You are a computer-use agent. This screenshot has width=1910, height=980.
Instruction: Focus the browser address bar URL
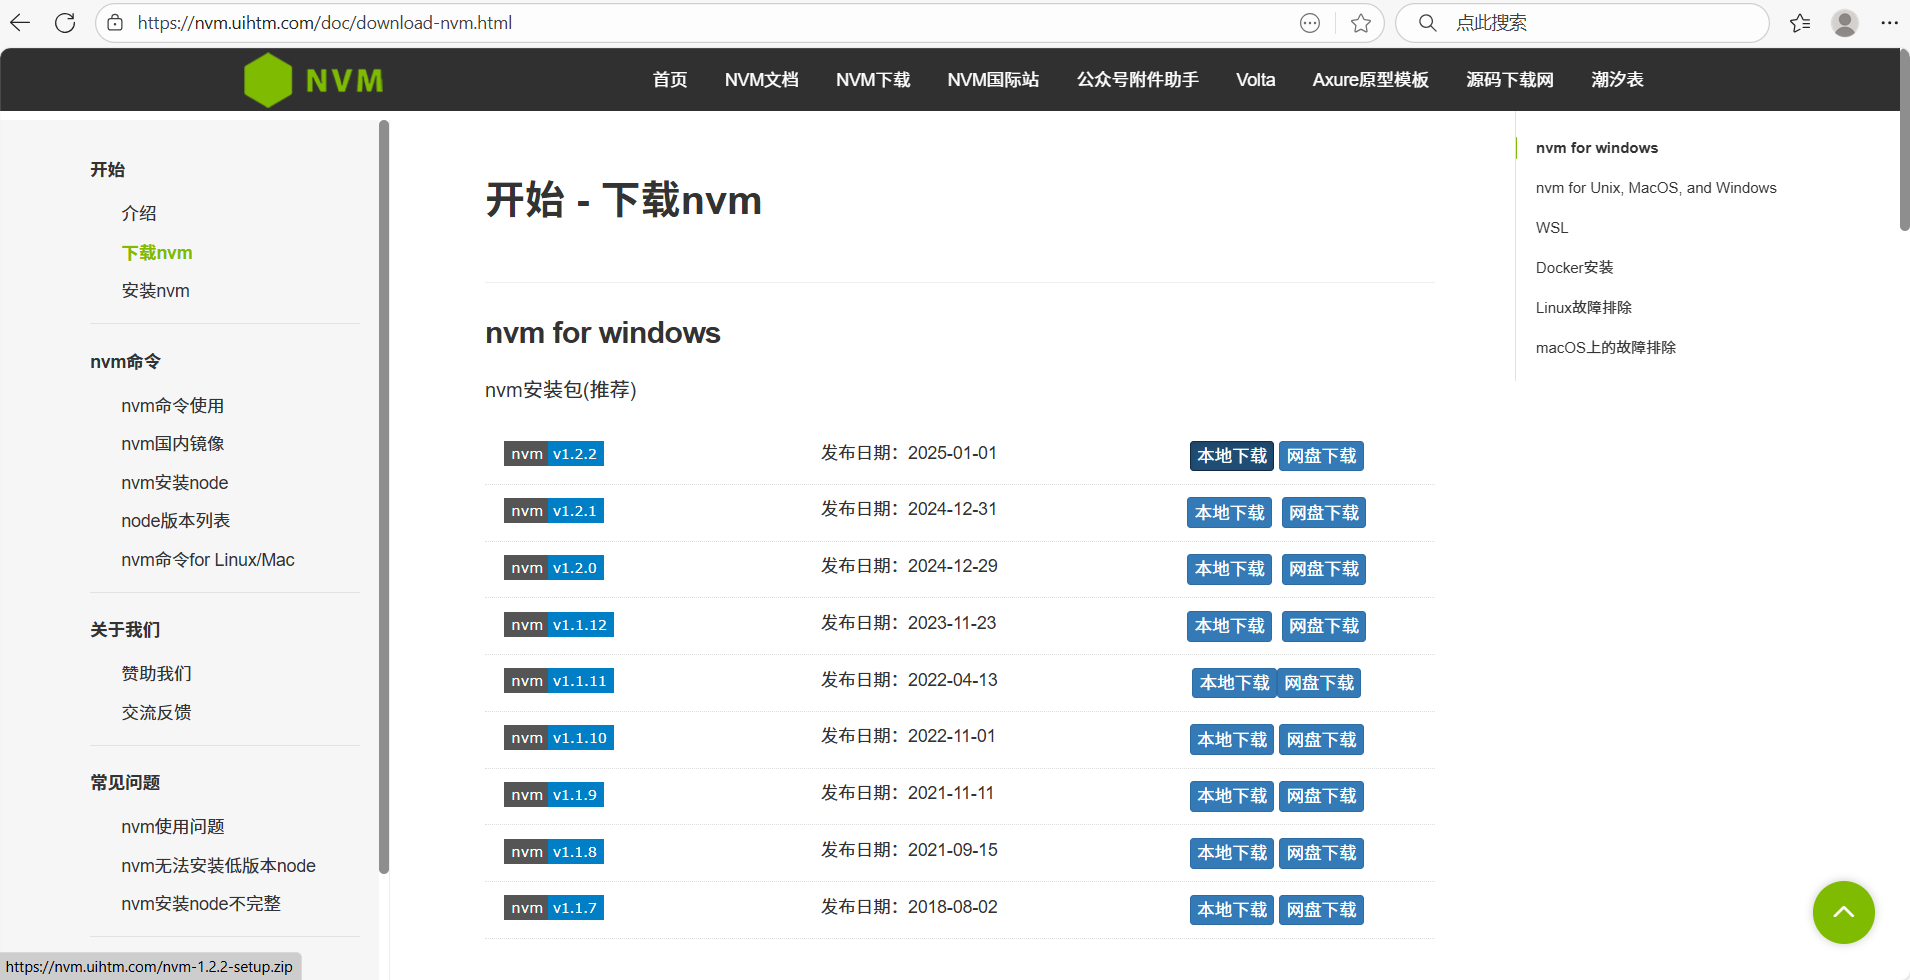click(x=325, y=23)
